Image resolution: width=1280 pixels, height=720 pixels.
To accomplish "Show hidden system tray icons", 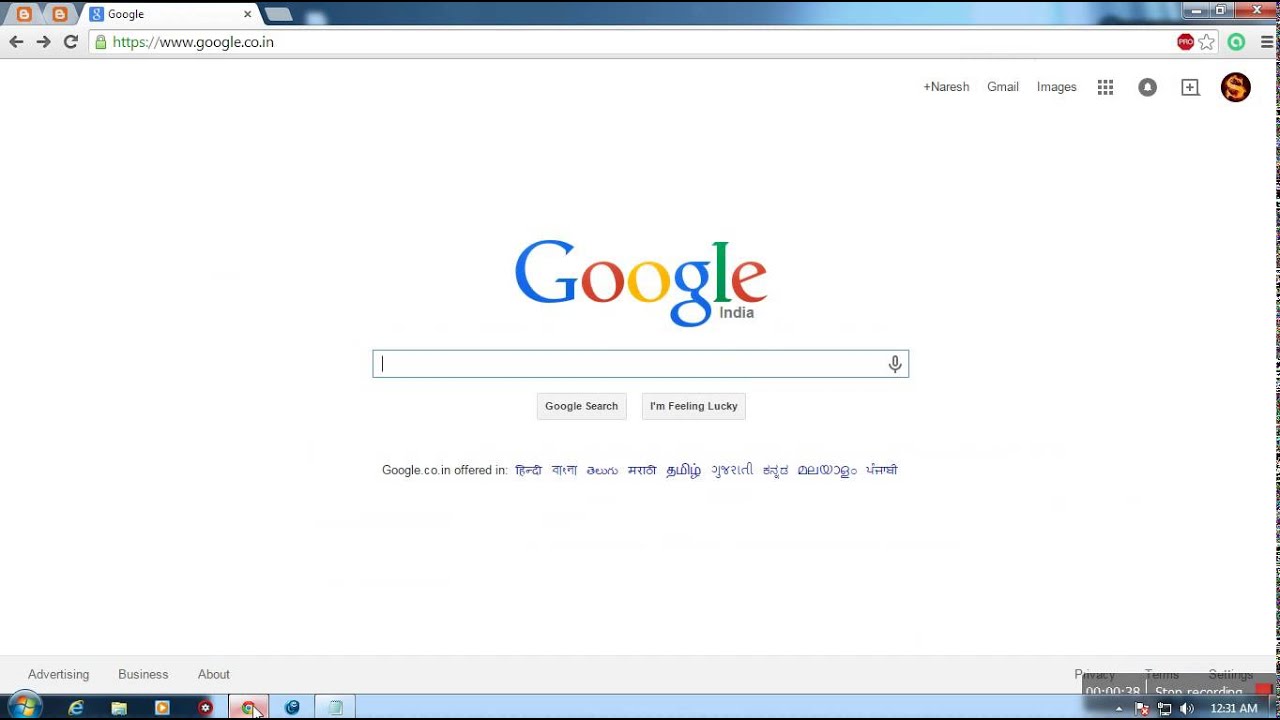I will tap(1119, 708).
